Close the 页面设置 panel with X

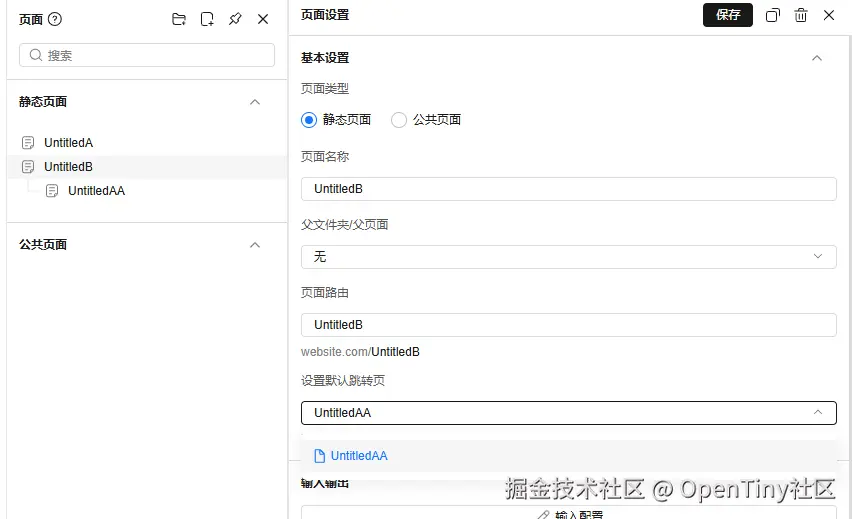coord(829,15)
